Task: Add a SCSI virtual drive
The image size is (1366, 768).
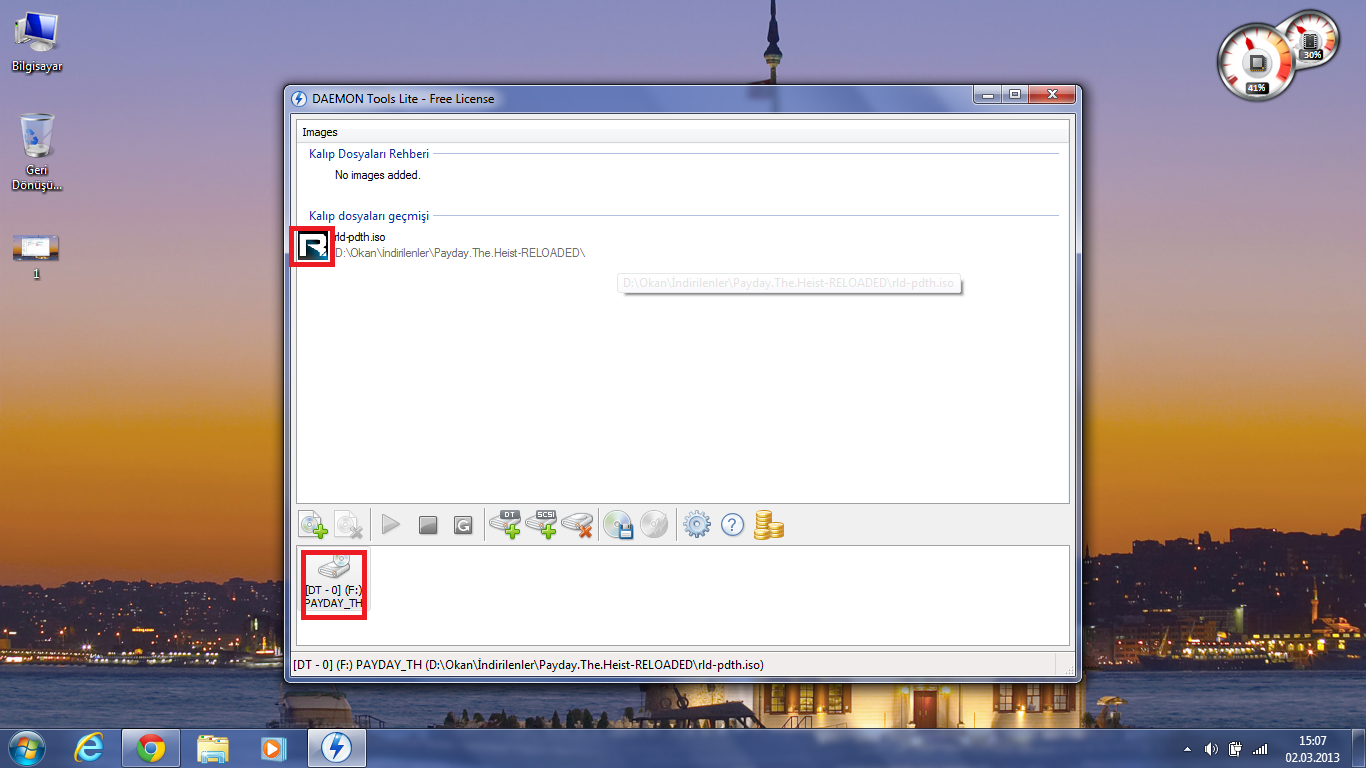Action: (541, 525)
